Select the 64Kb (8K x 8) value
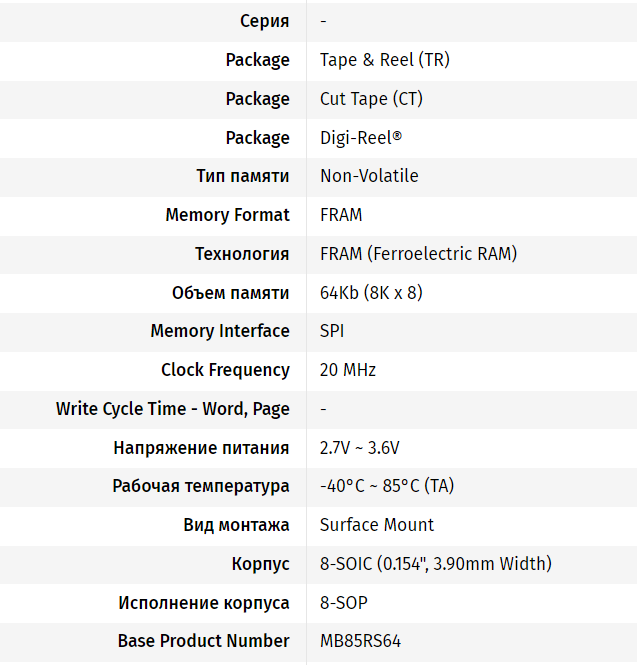 pyautogui.click(x=371, y=293)
